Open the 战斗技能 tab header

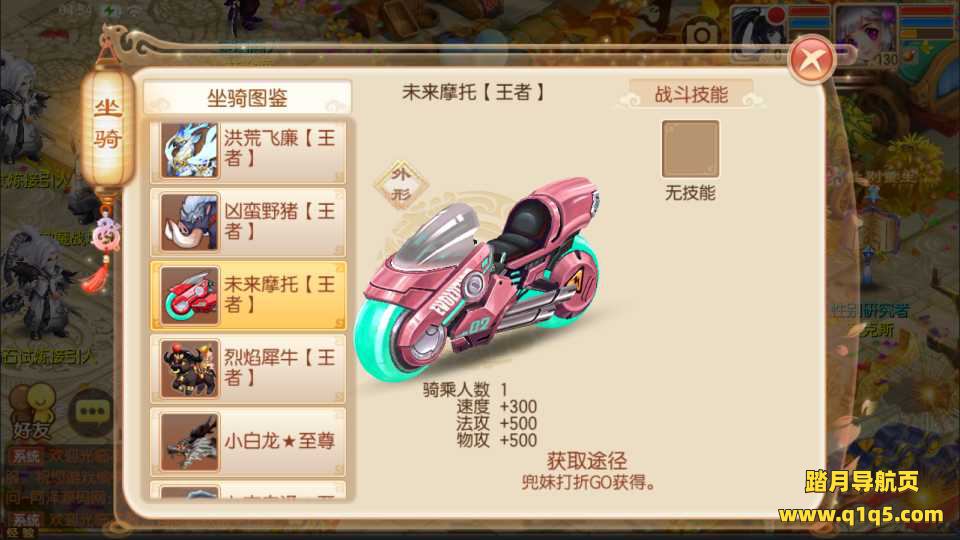(691, 95)
